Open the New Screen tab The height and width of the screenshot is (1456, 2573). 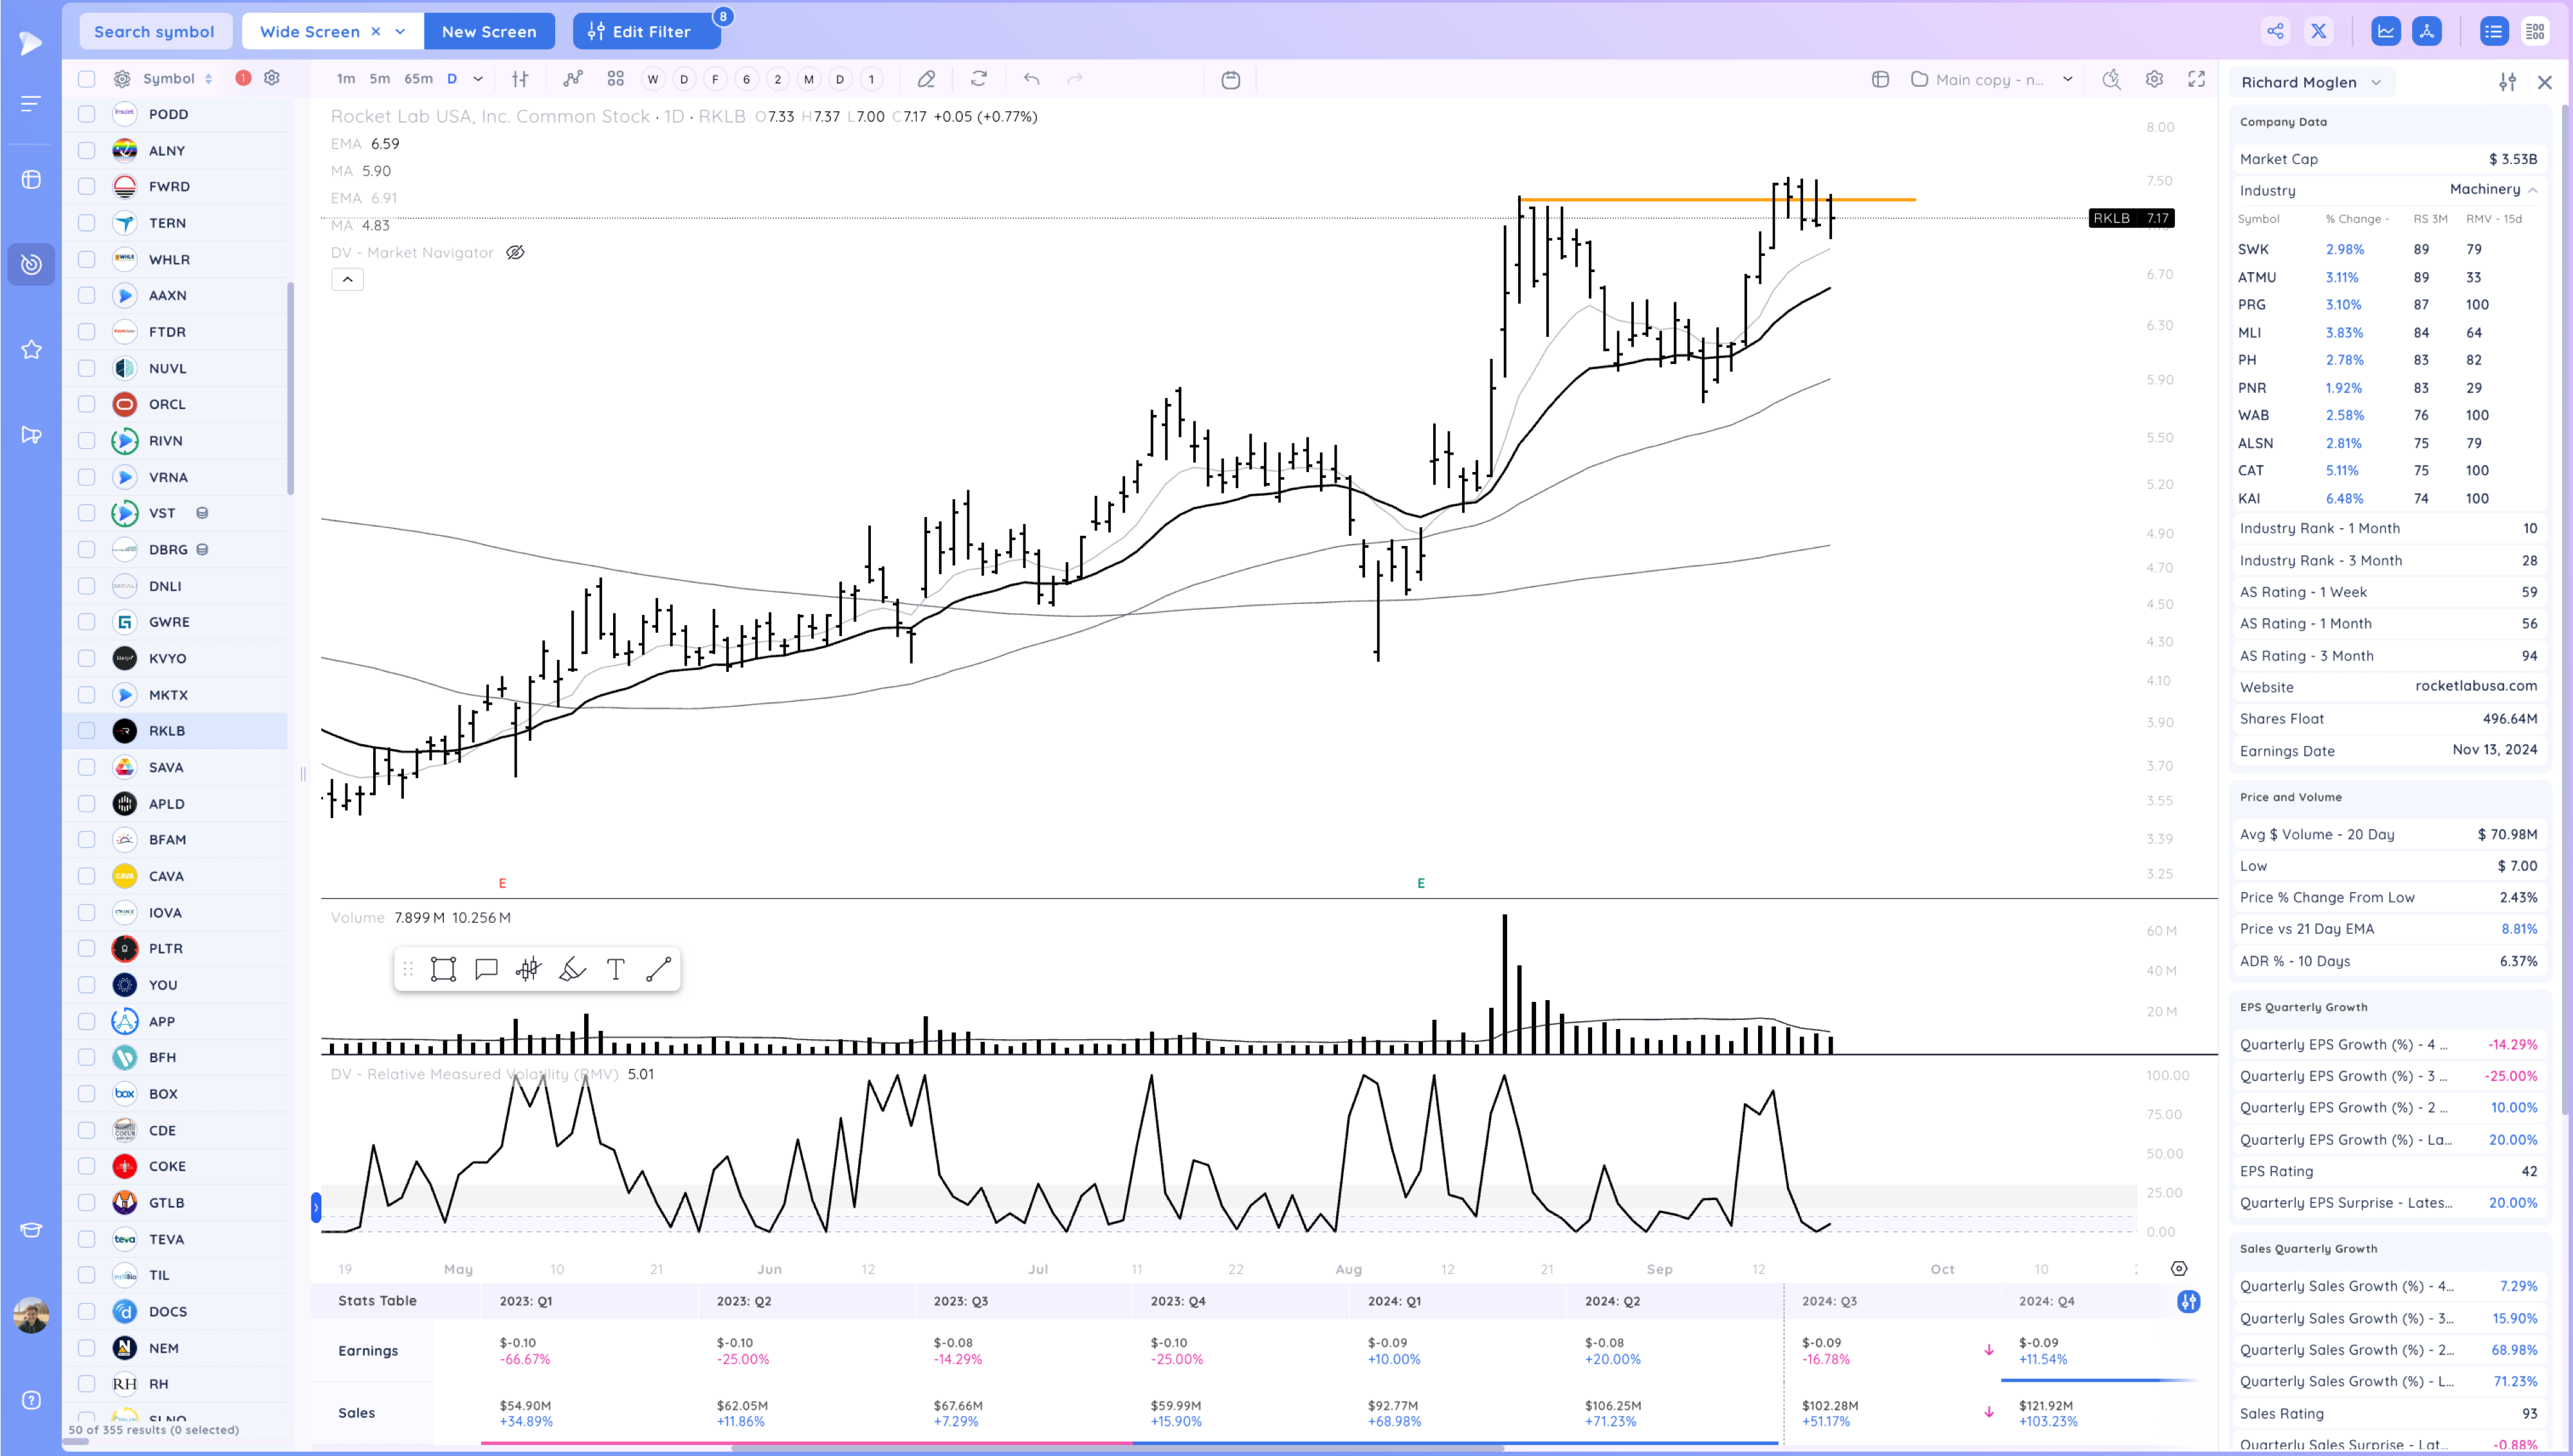pyautogui.click(x=489, y=31)
